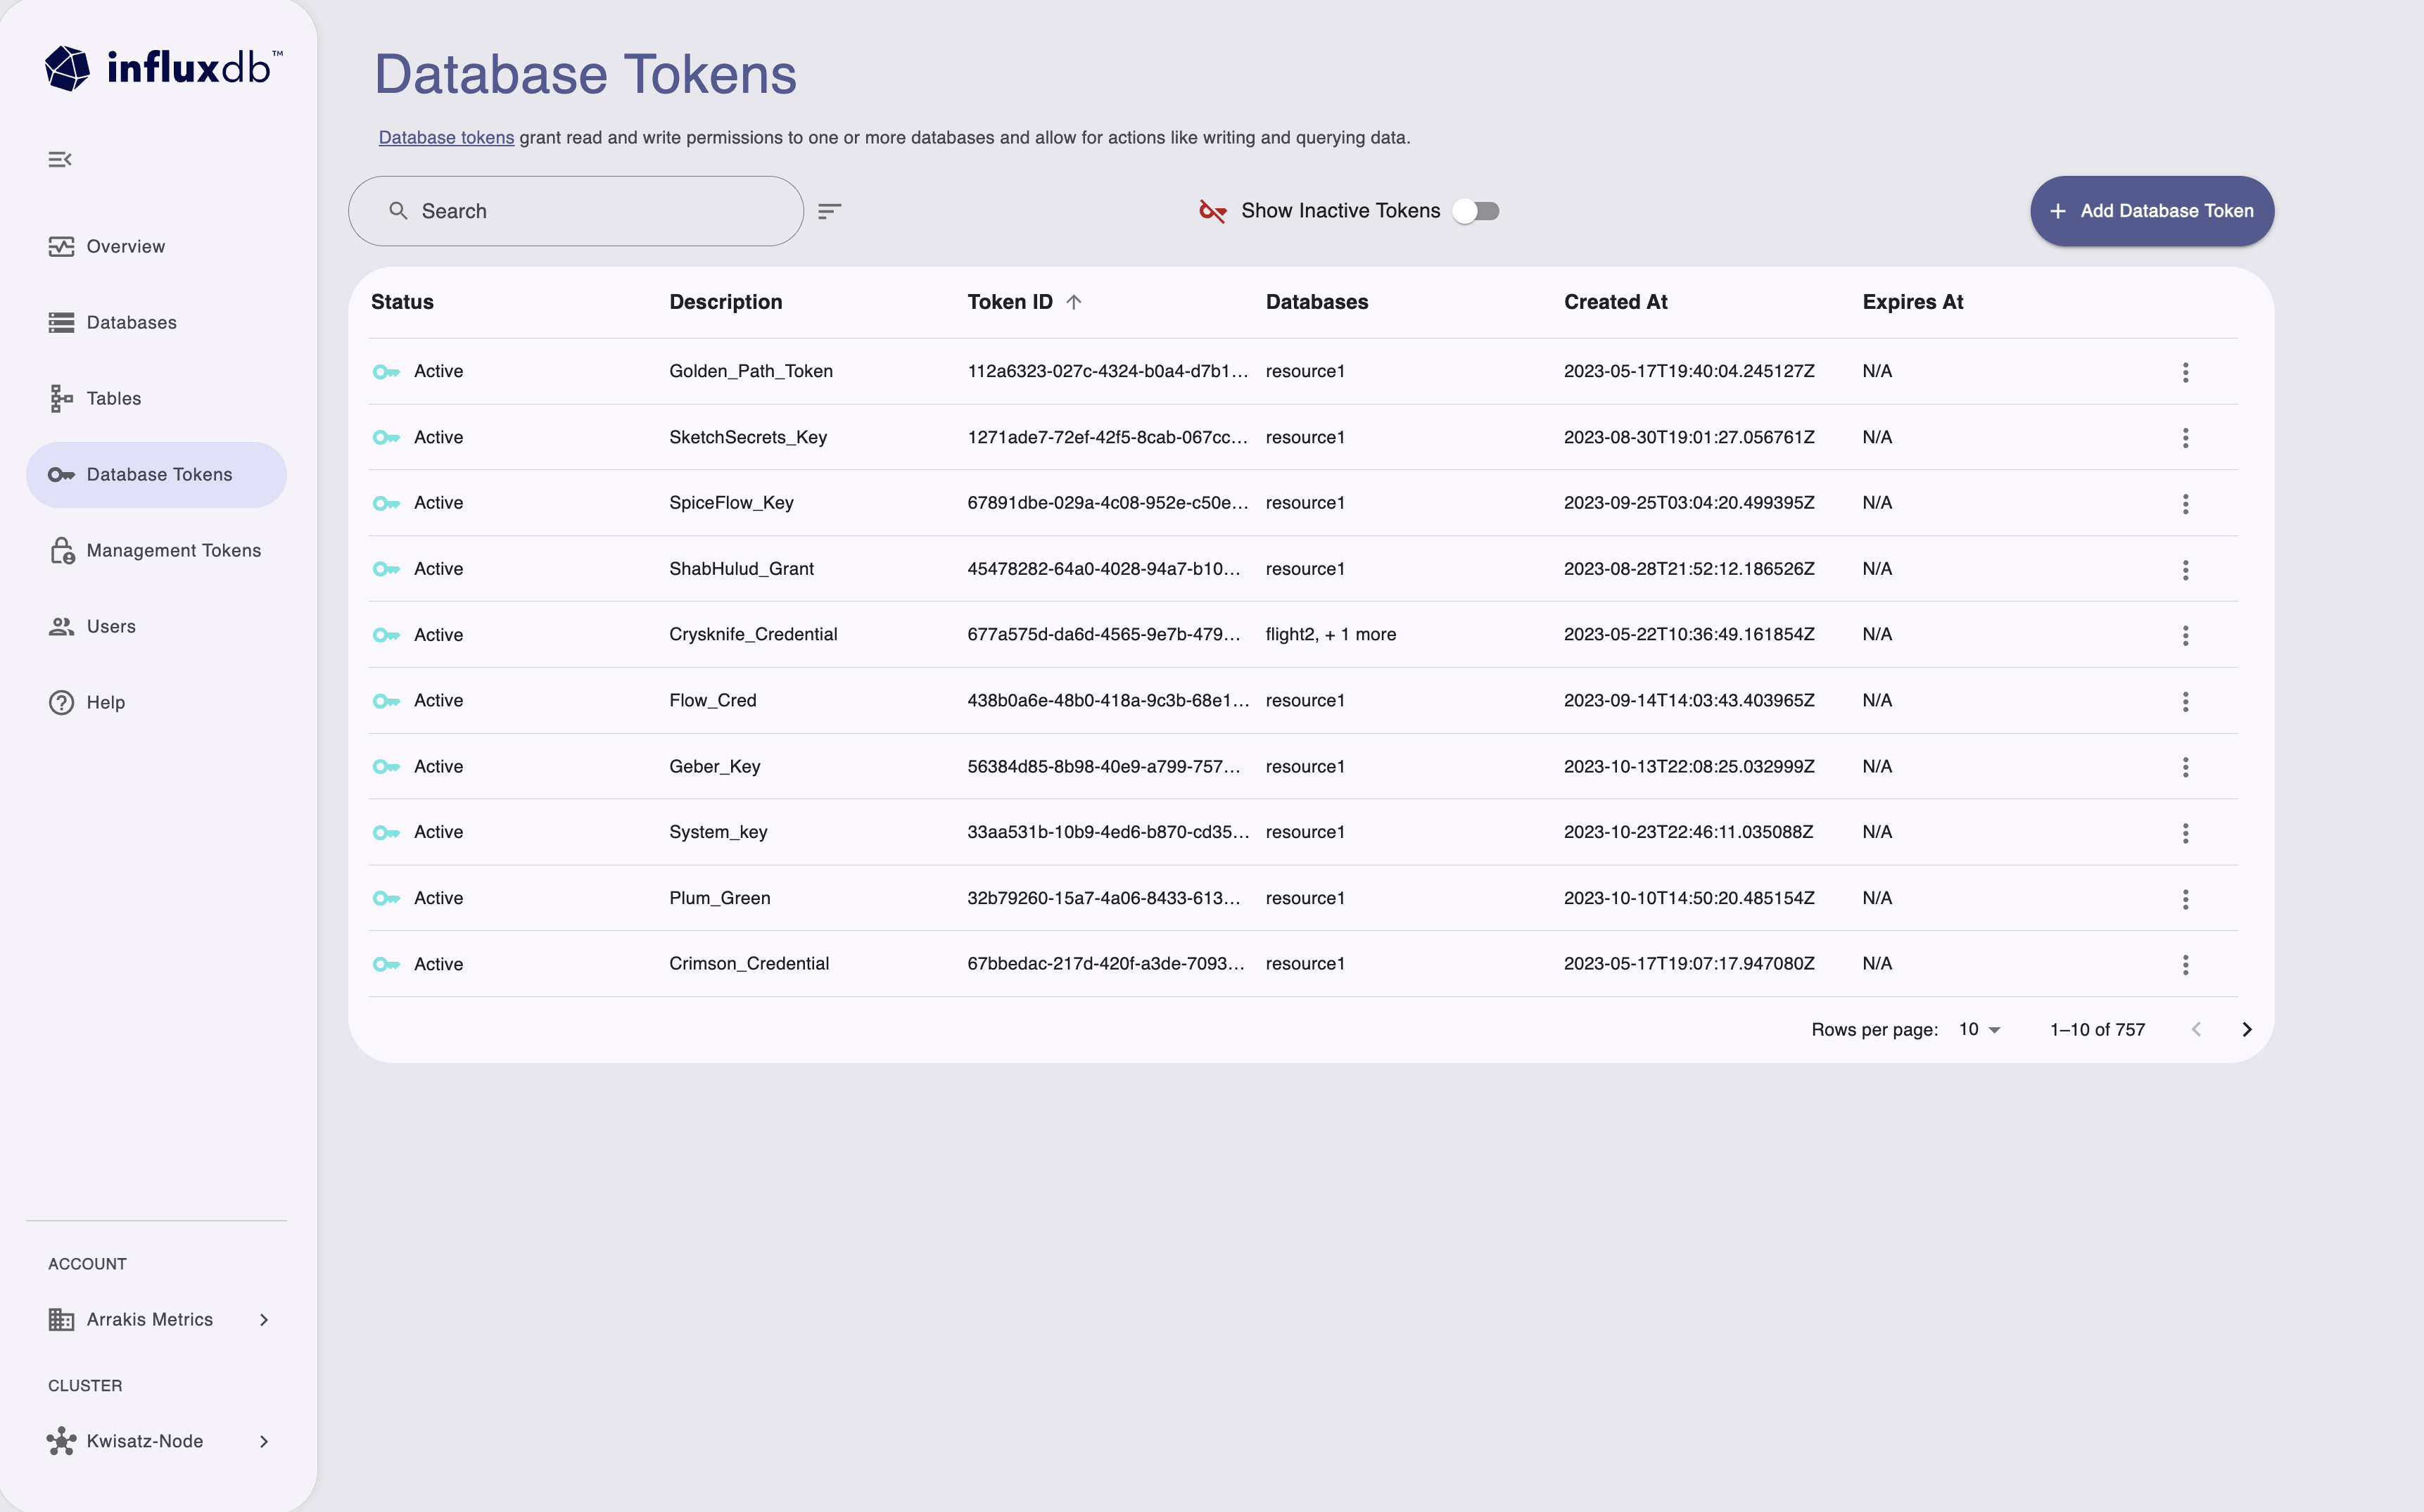Click the key icon of Geber_Key
Screen dimensions: 2424x1512
(386, 767)
